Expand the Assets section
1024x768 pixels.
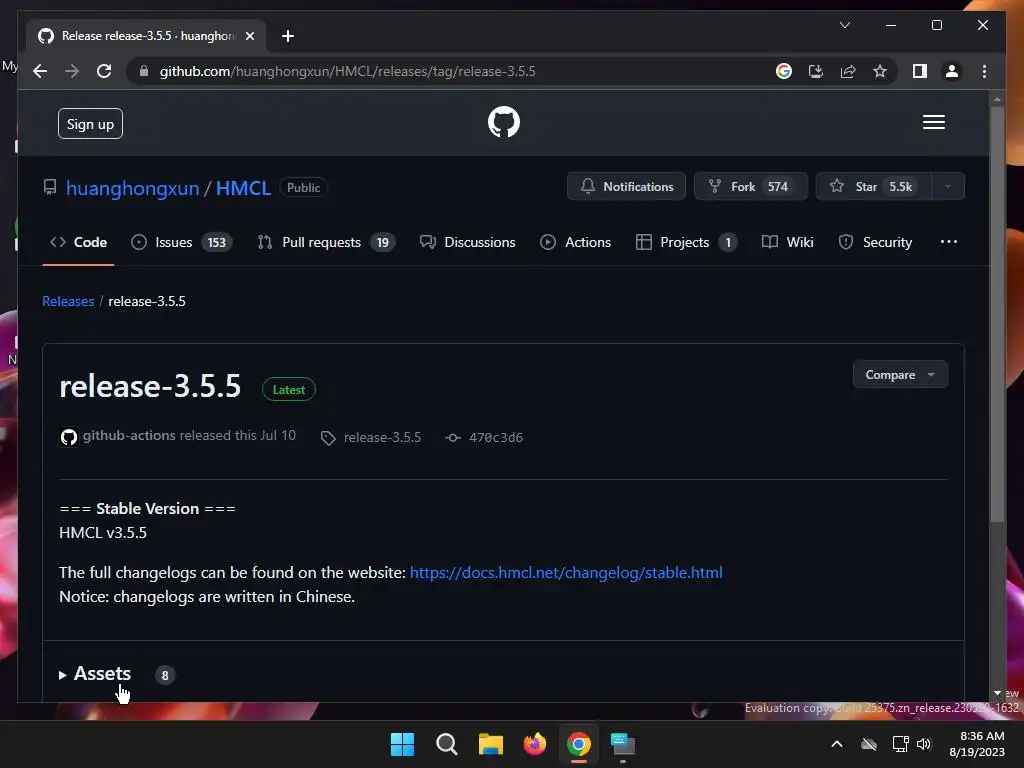(x=95, y=674)
